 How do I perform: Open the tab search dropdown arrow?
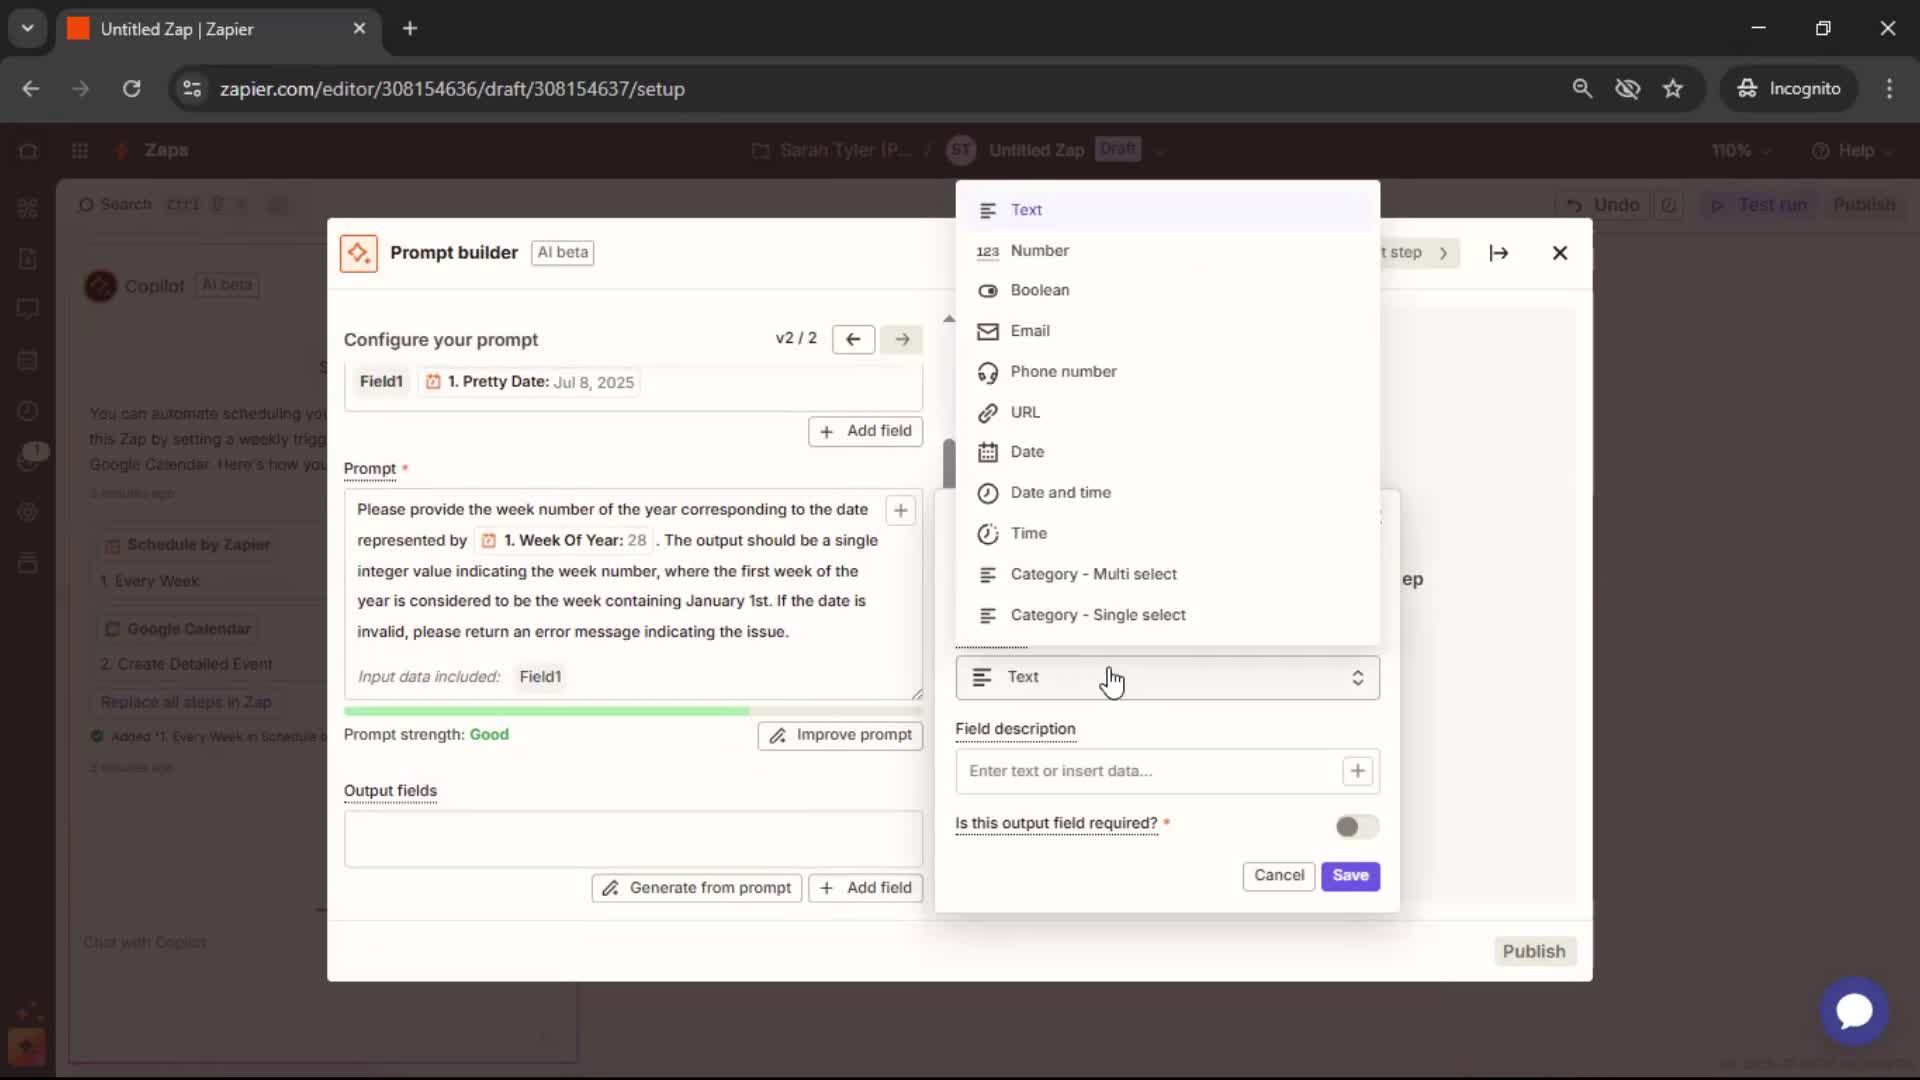click(x=27, y=29)
